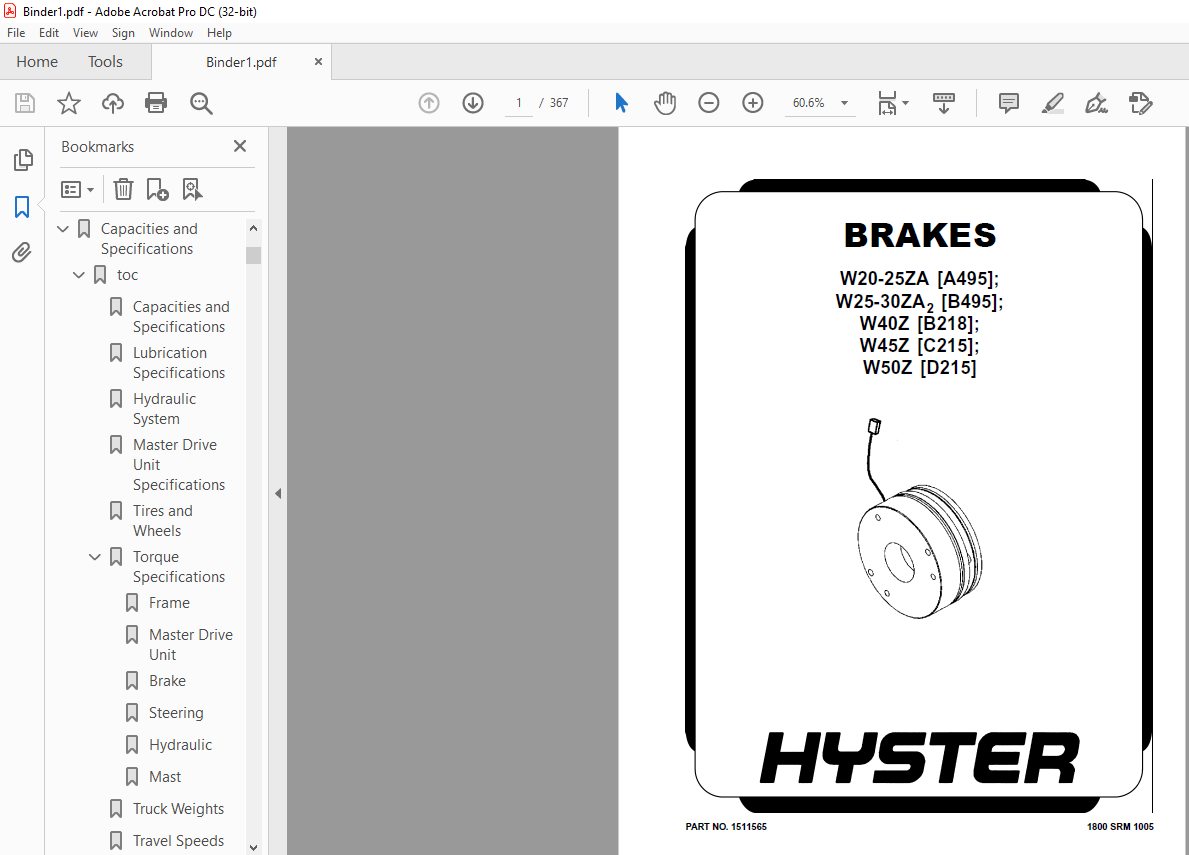Open the Hydraulic System bookmark
This screenshot has width=1189, height=855.
(164, 409)
